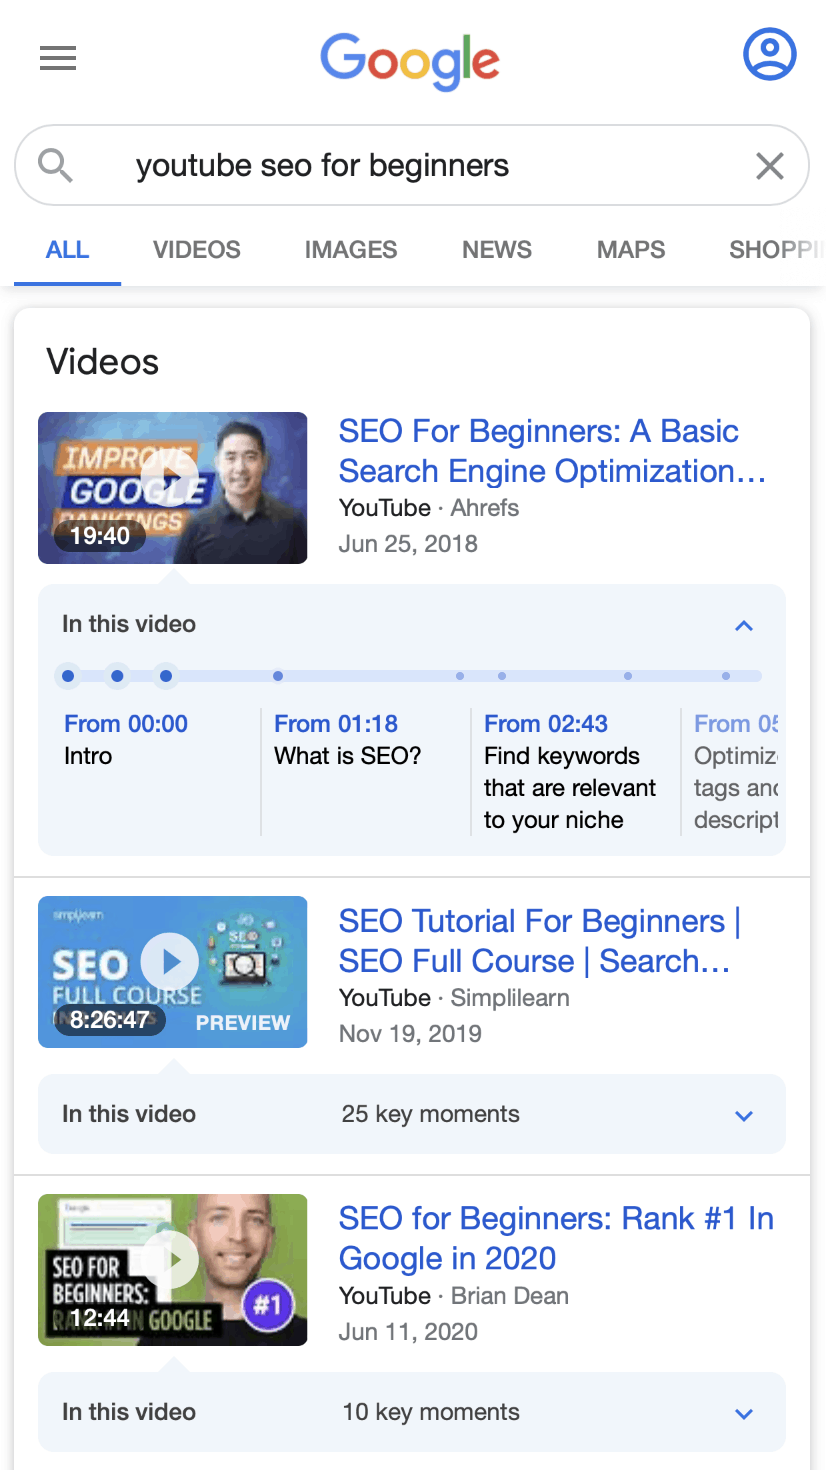Image resolution: width=826 pixels, height=1470 pixels.
Task: Click the 'Videos' section heading
Action: (103, 362)
